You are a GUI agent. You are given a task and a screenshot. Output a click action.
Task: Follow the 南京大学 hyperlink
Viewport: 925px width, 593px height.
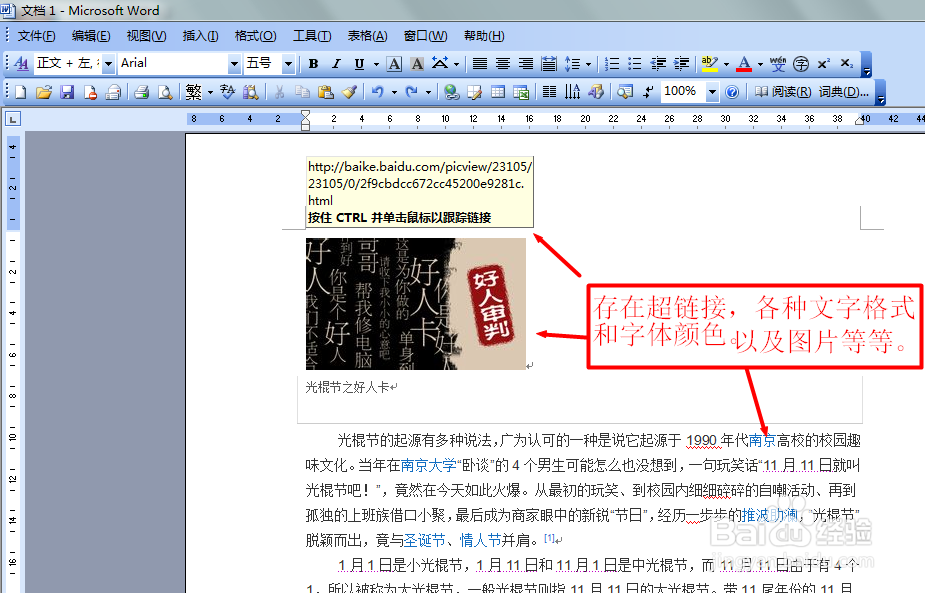pyautogui.click(x=428, y=466)
